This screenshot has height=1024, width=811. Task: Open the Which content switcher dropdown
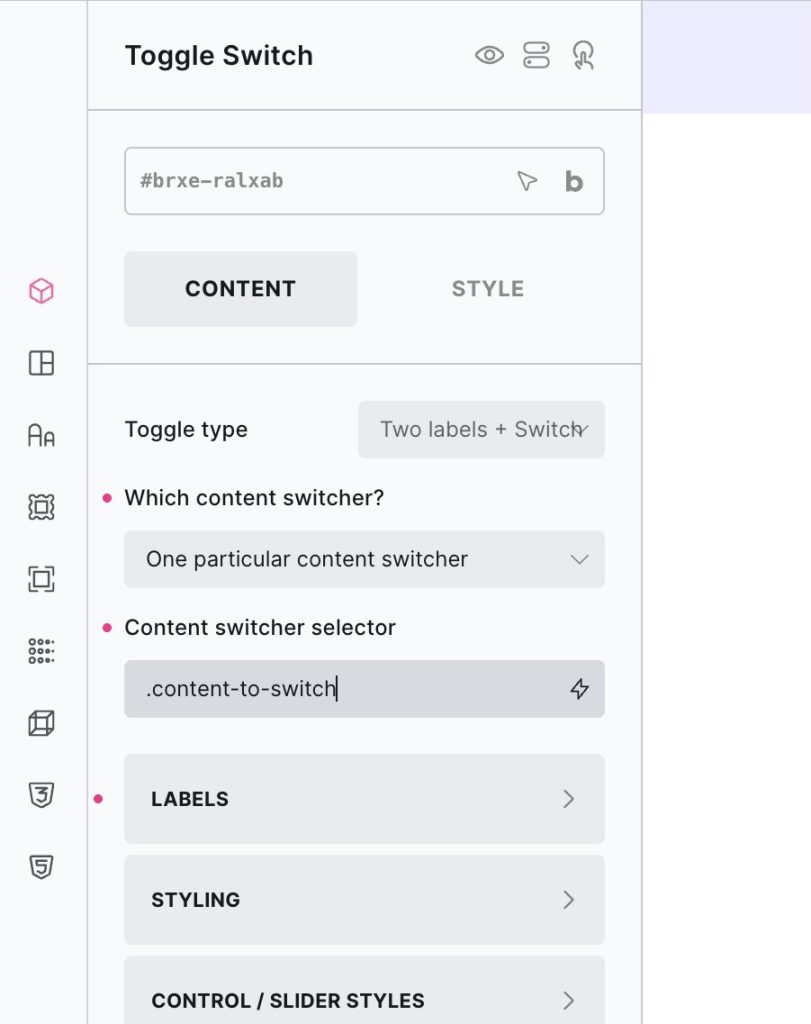click(x=364, y=559)
